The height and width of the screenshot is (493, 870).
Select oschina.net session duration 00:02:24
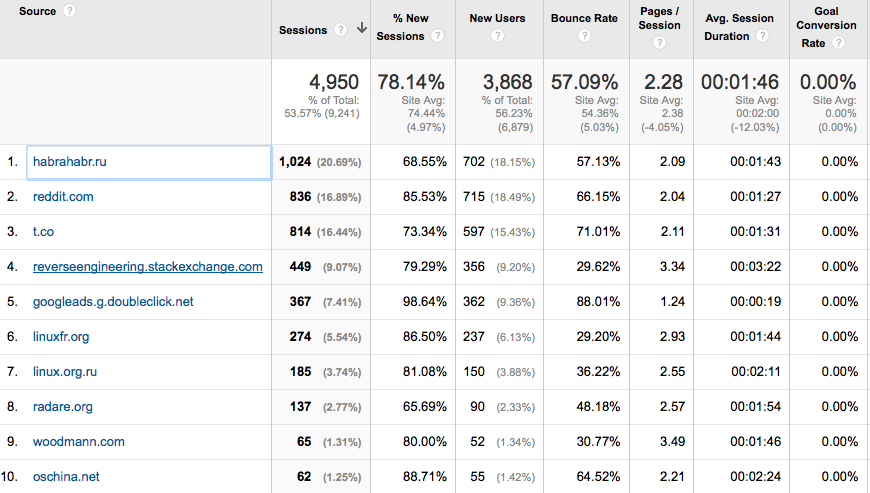coord(755,476)
